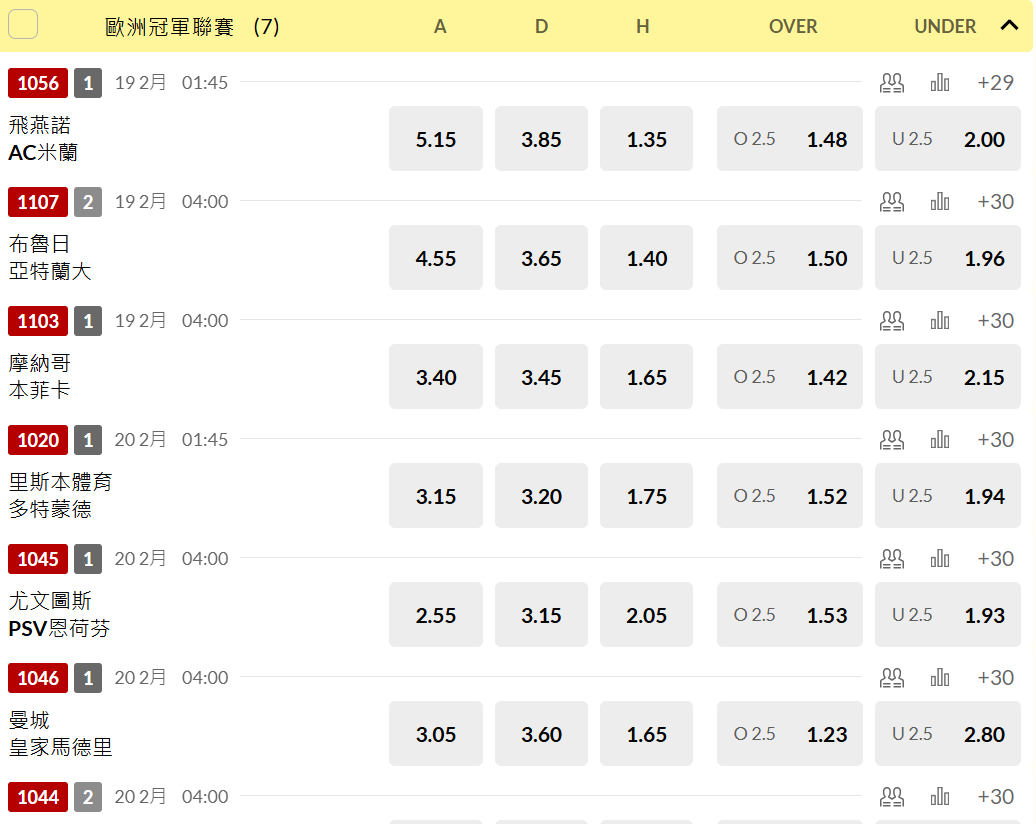Expand +30 more markets for 摩納哥 match
Screen dimensions: 1036x824
(995, 321)
